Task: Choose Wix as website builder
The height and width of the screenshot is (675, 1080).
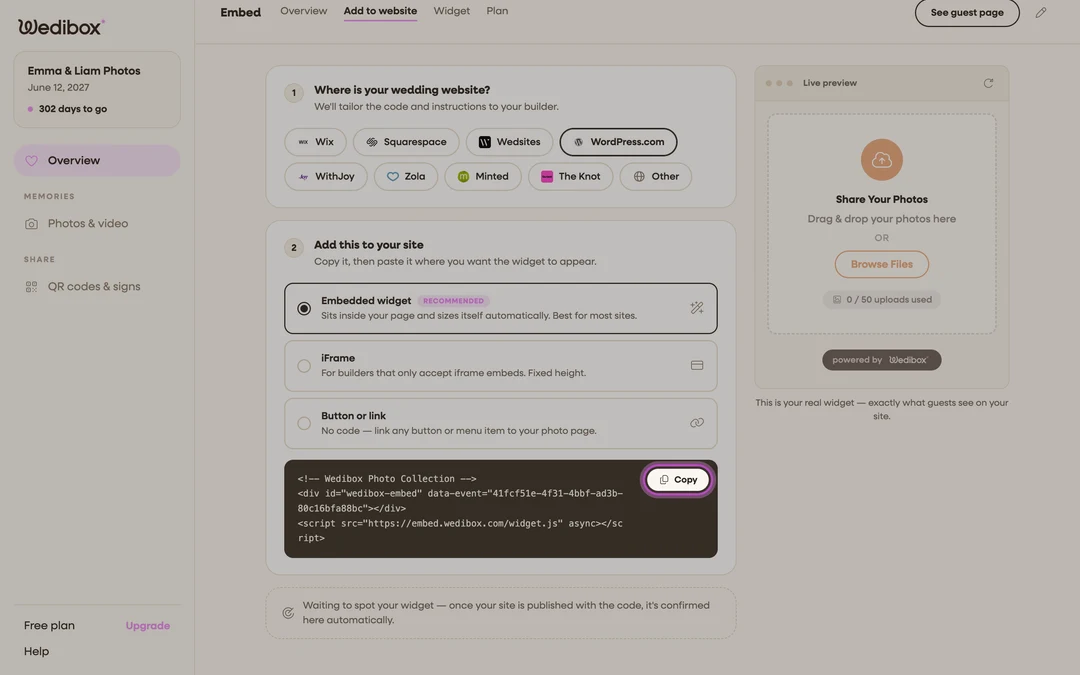Action: [x=315, y=142]
